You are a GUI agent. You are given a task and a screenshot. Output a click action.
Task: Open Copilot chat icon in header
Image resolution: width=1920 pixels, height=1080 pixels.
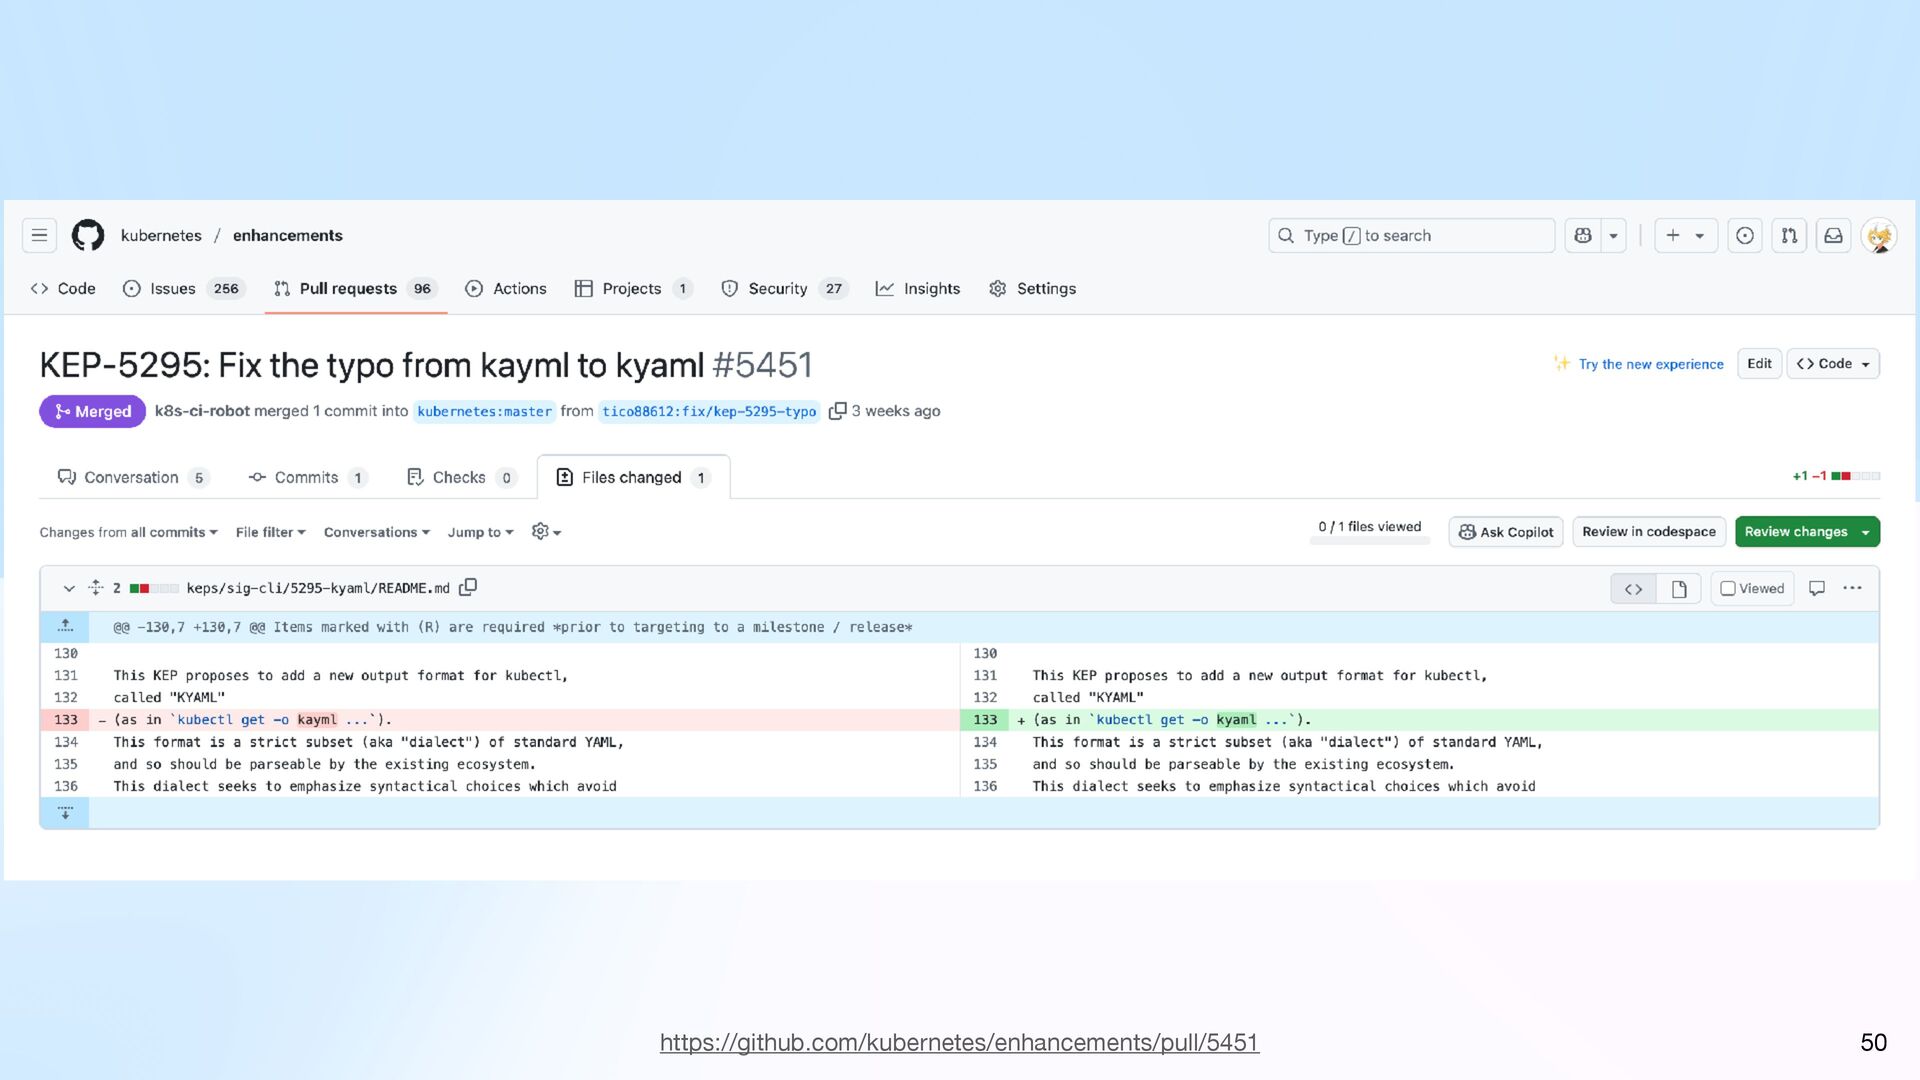point(1583,236)
